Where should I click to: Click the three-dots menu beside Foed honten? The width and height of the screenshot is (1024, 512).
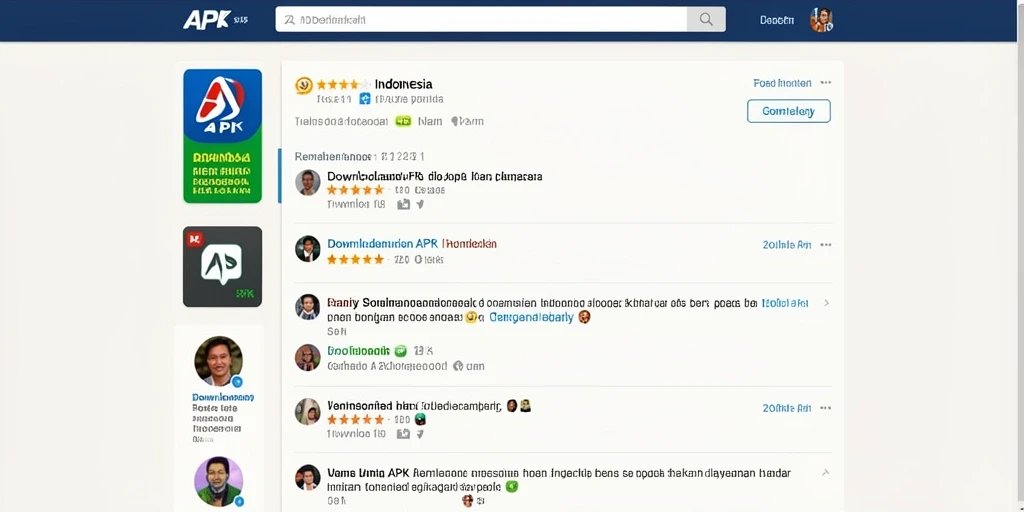click(x=826, y=83)
